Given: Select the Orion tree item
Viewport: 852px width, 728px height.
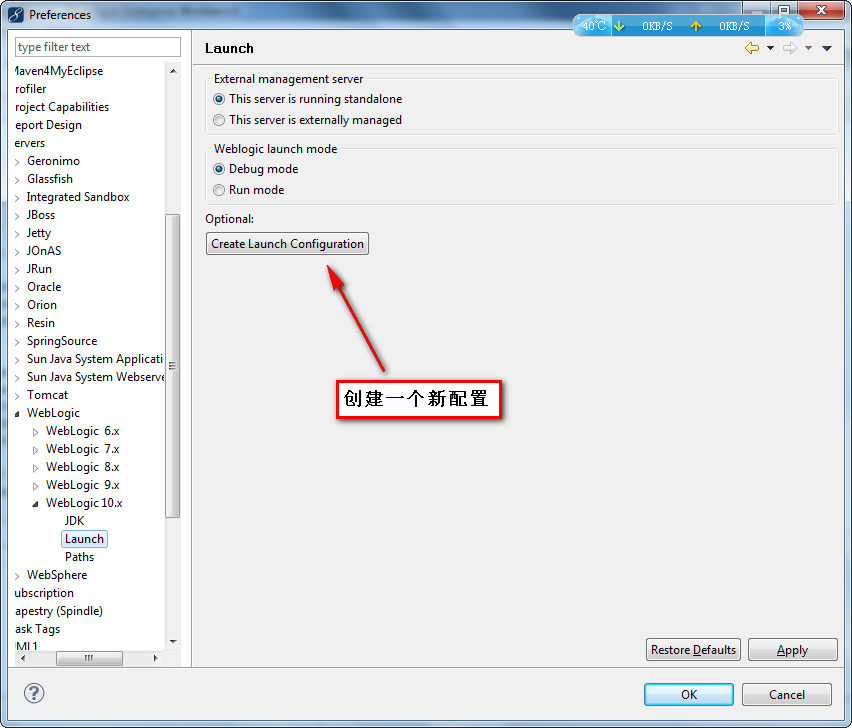Looking at the screenshot, I should 42,305.
